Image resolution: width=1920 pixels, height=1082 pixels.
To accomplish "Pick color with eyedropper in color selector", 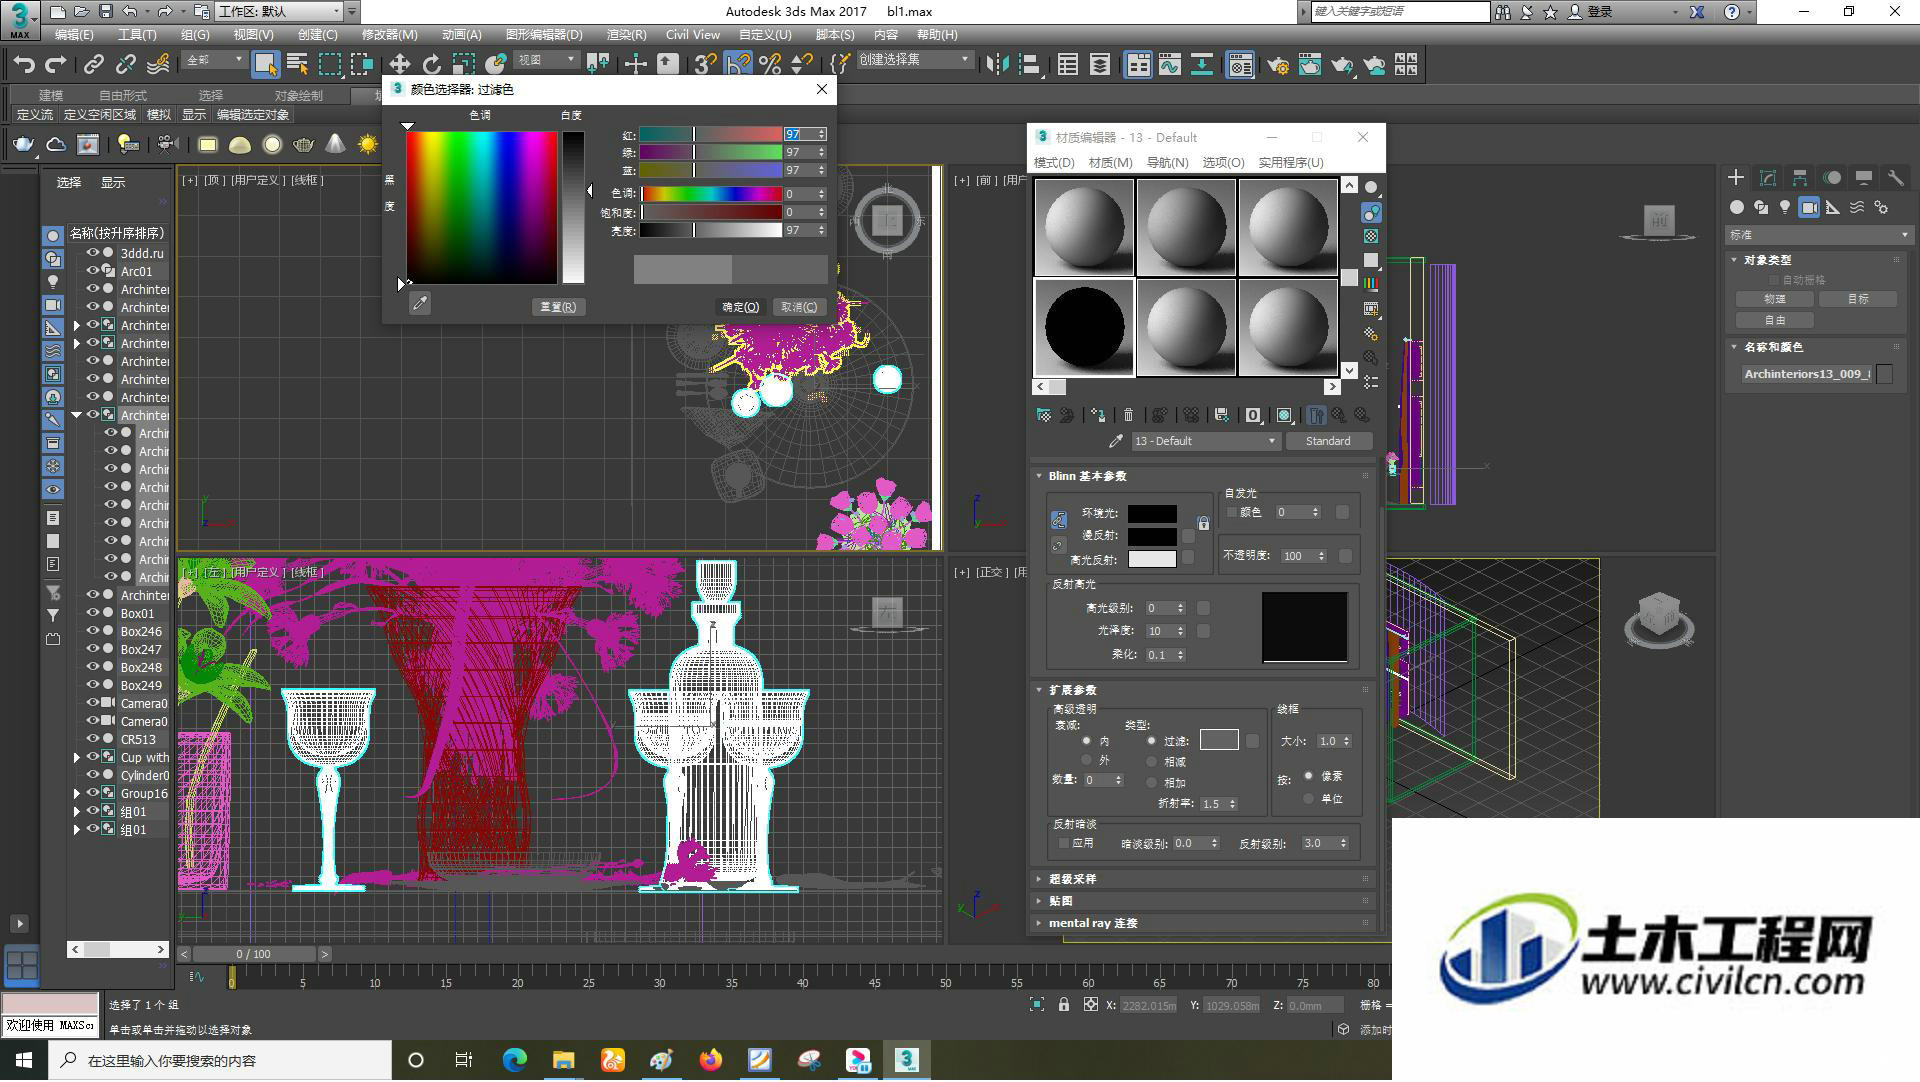I will point(420,303).
